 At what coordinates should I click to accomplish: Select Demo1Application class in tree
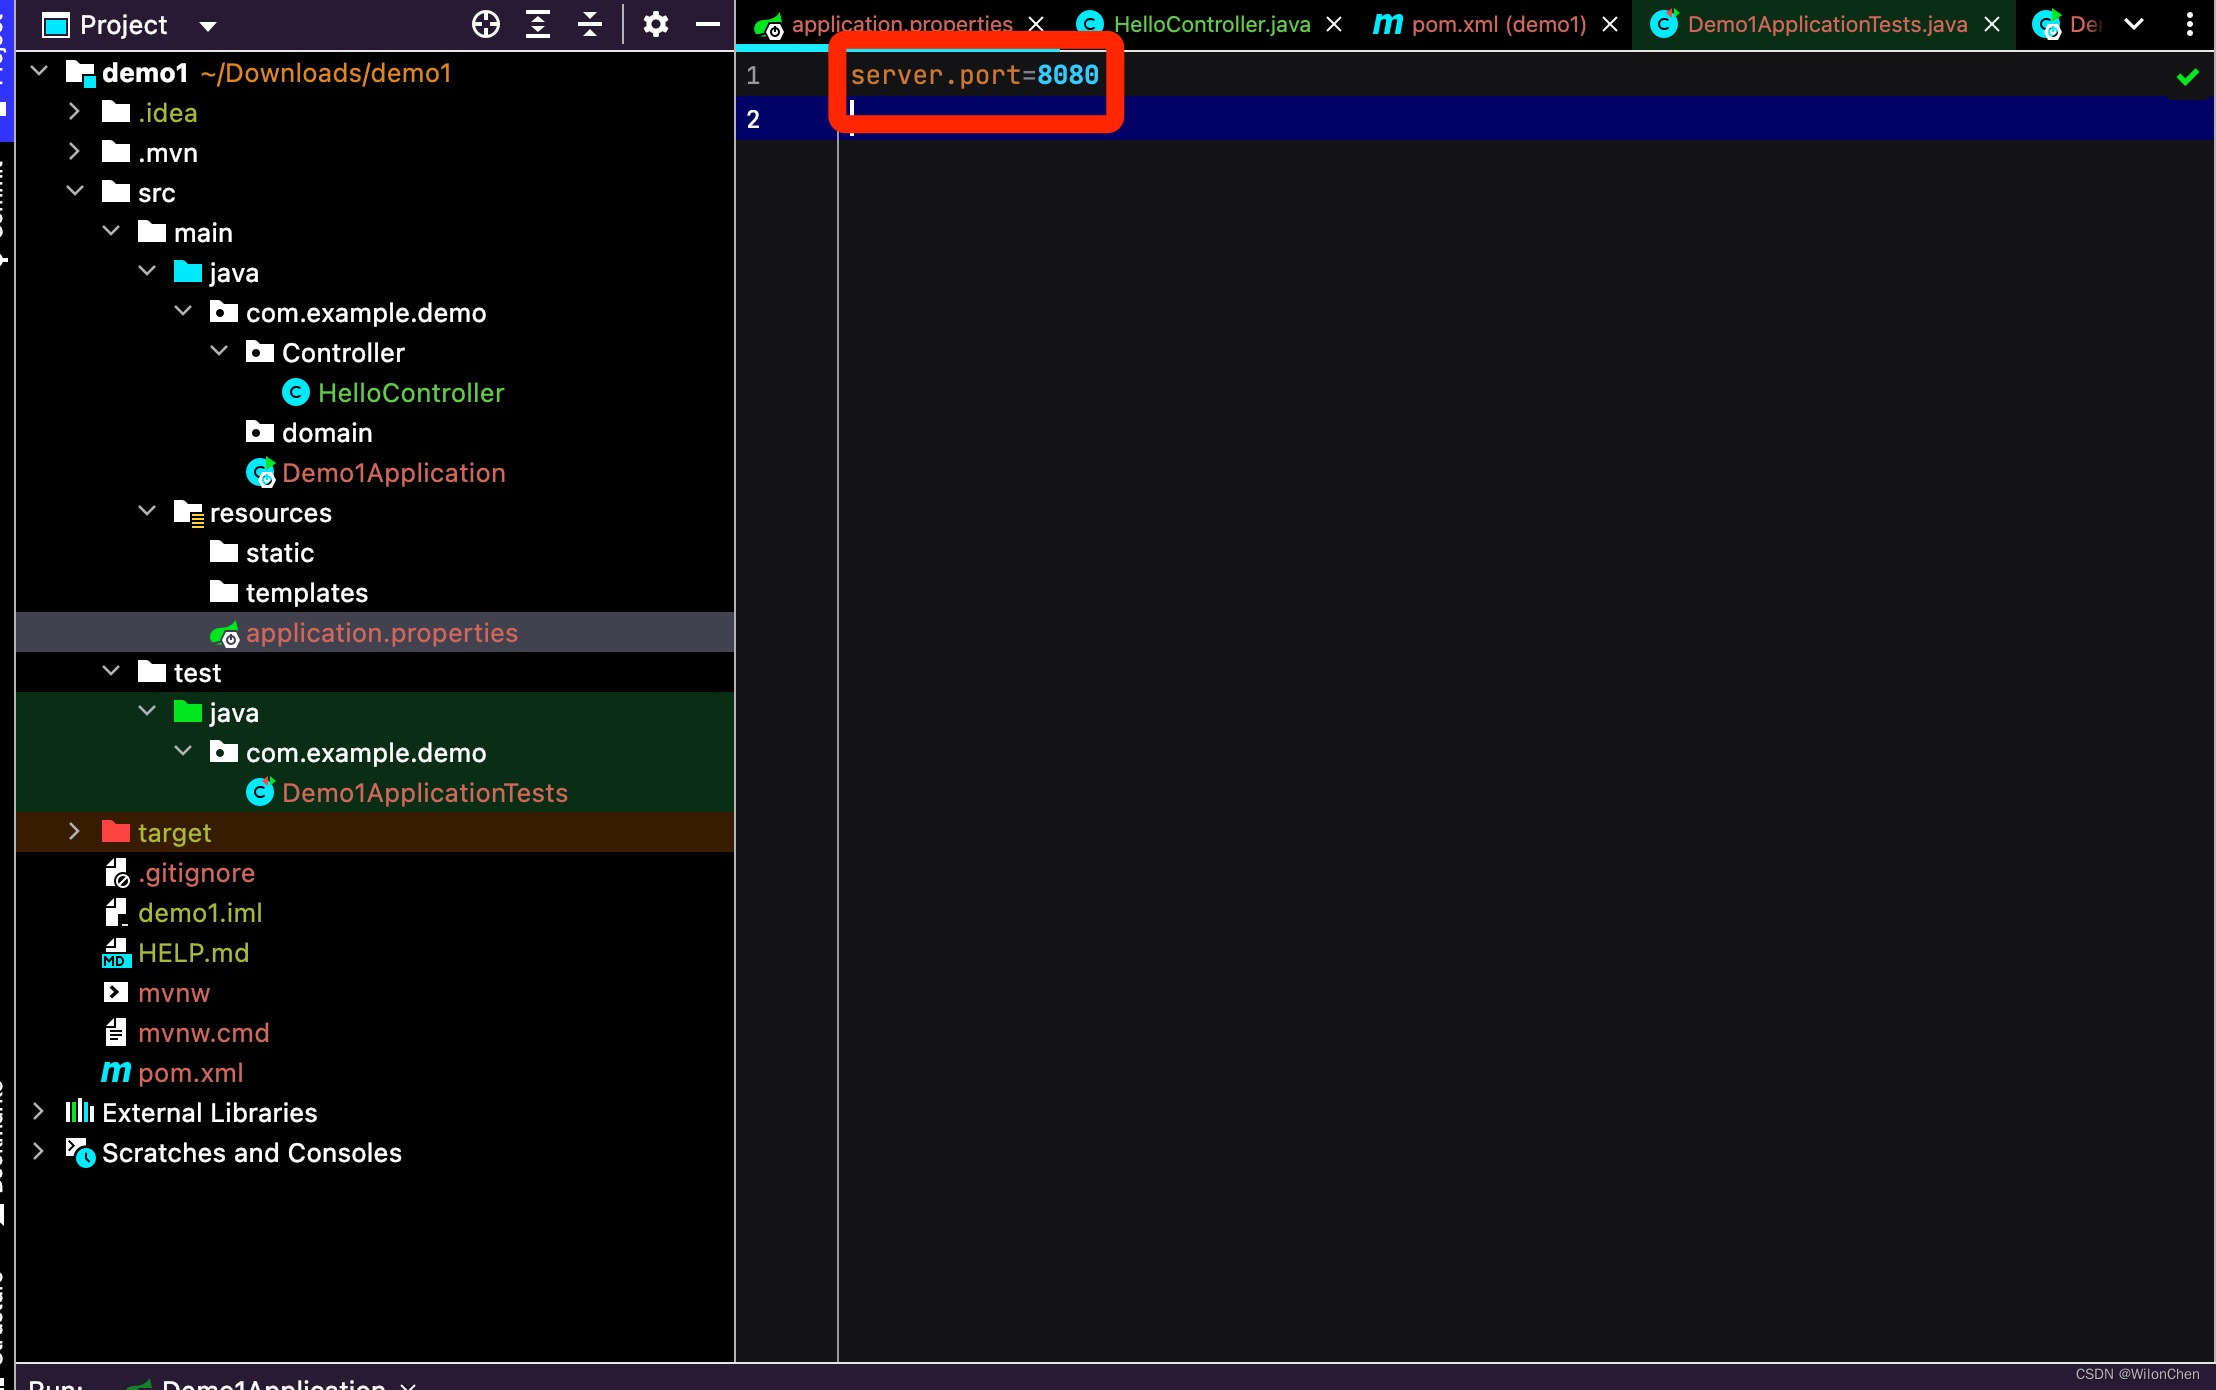(393, 473)
